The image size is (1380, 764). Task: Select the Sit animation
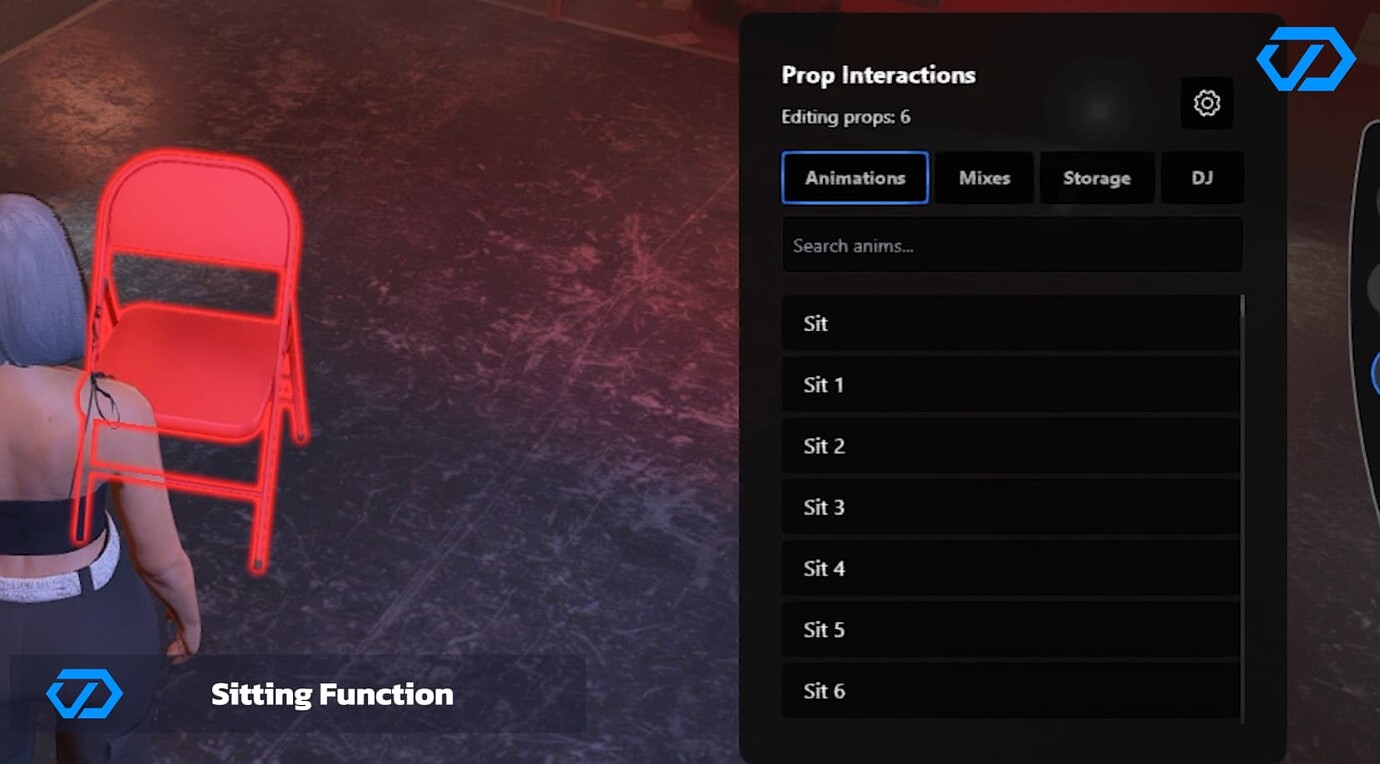tap(1010, 323)
